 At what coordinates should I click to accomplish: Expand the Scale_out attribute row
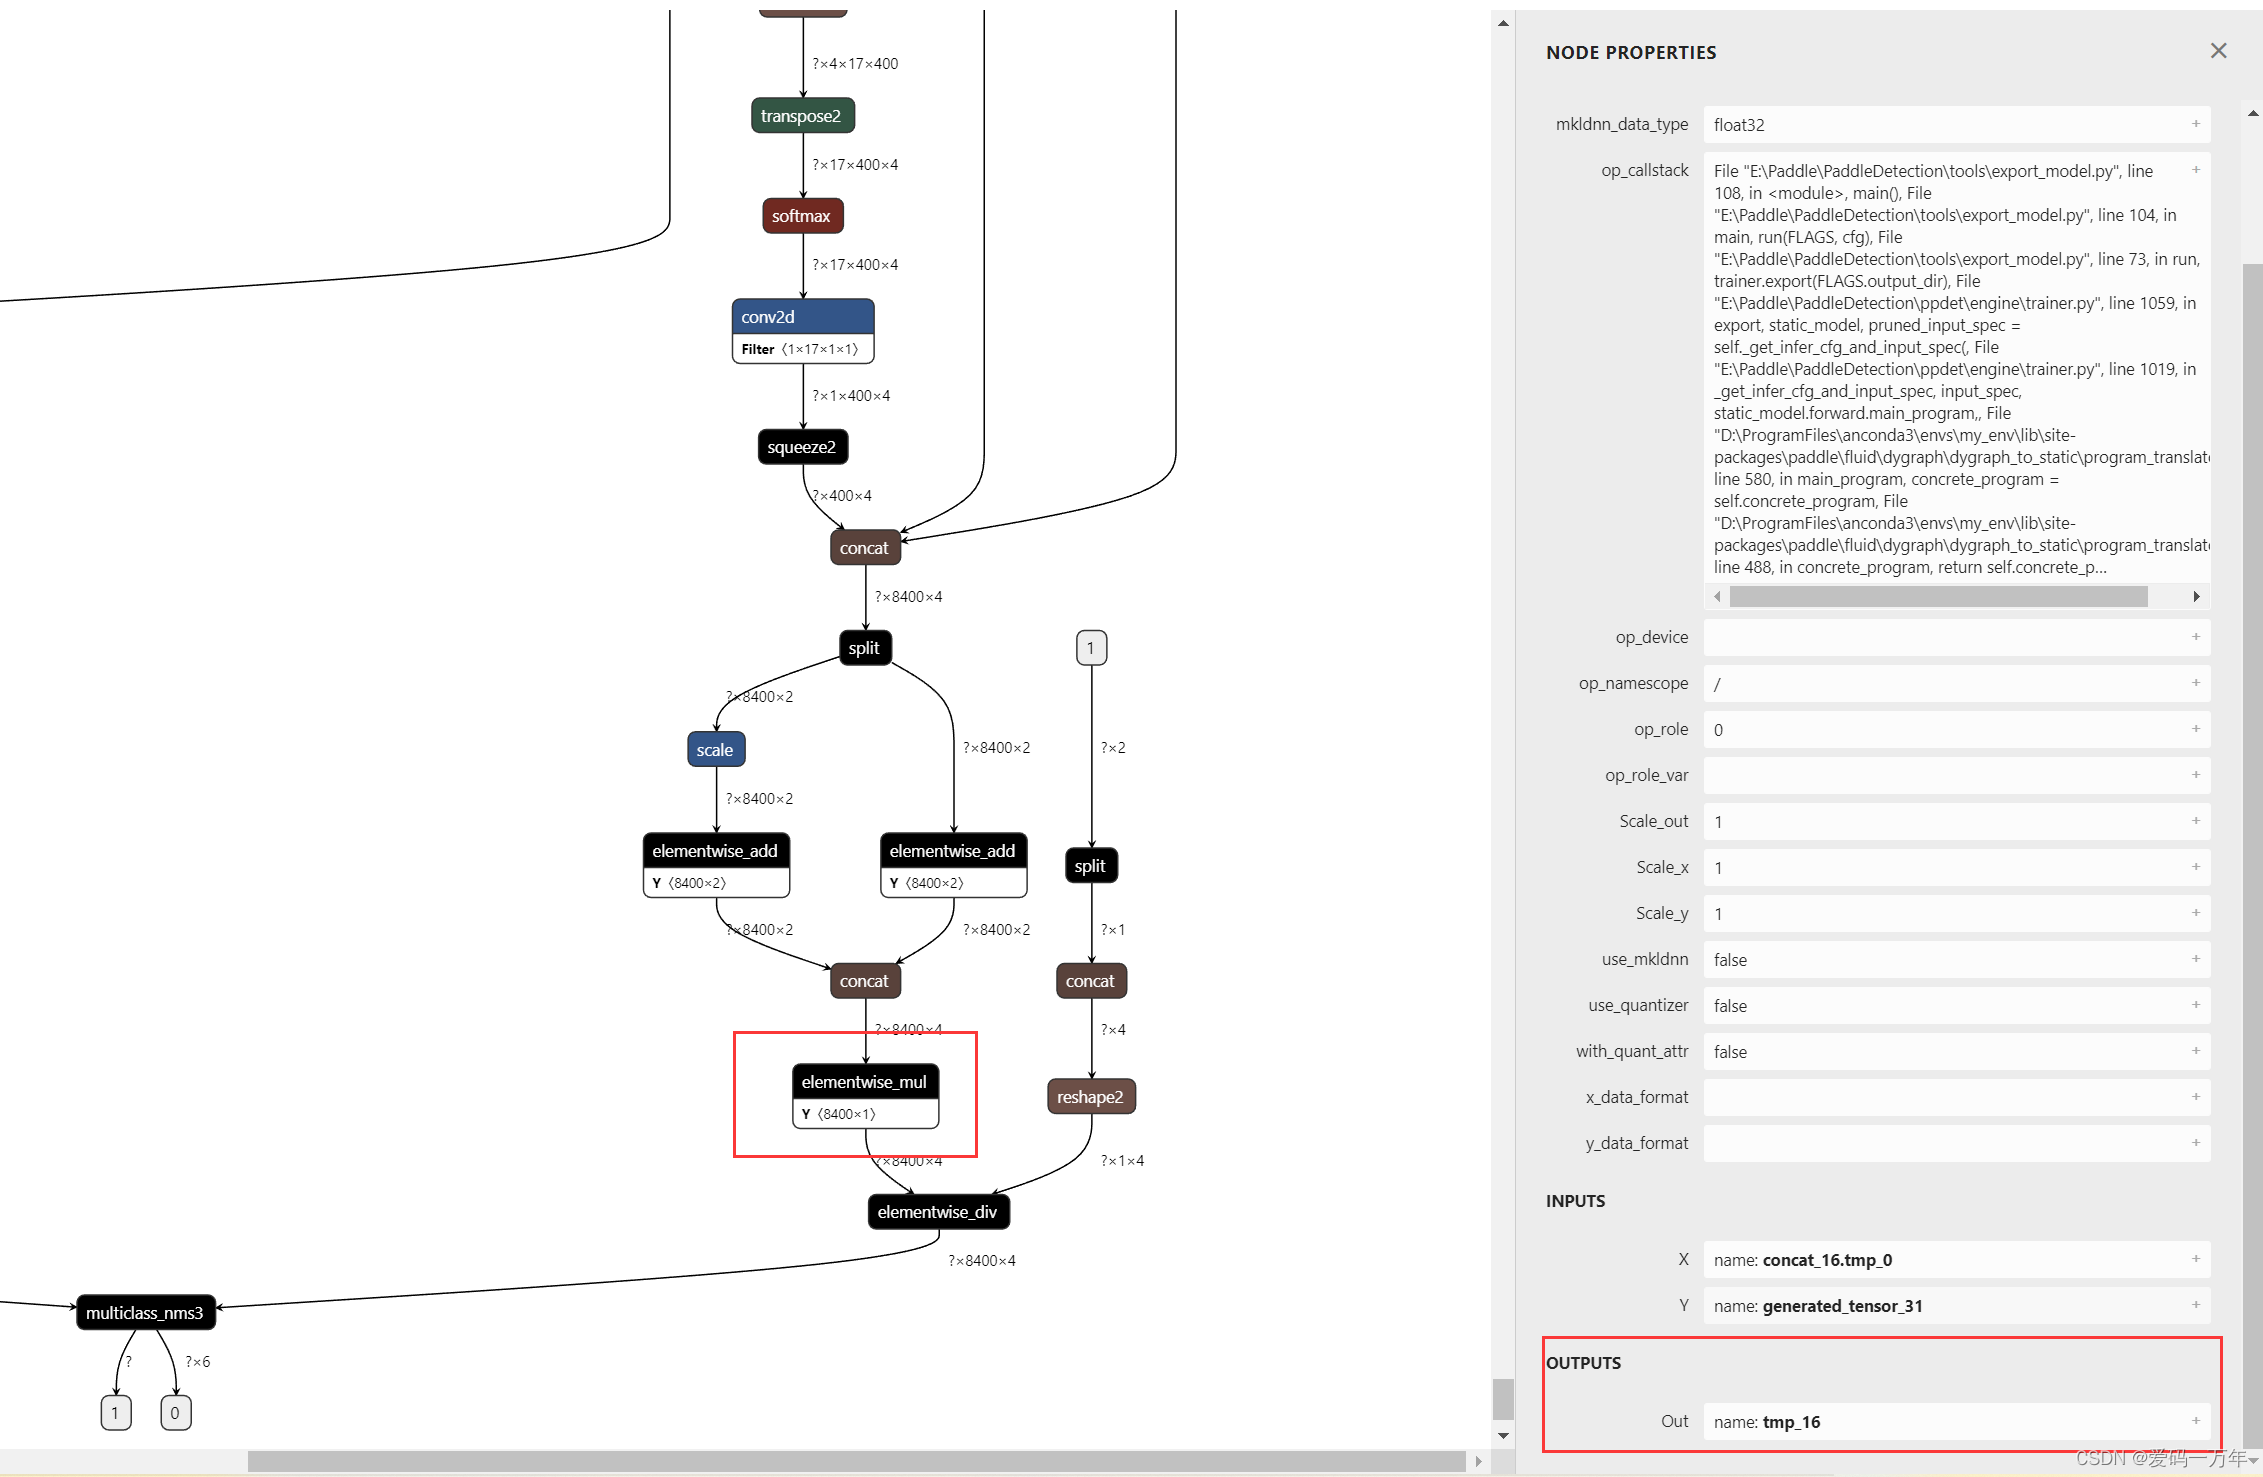tap(2196, 821)
